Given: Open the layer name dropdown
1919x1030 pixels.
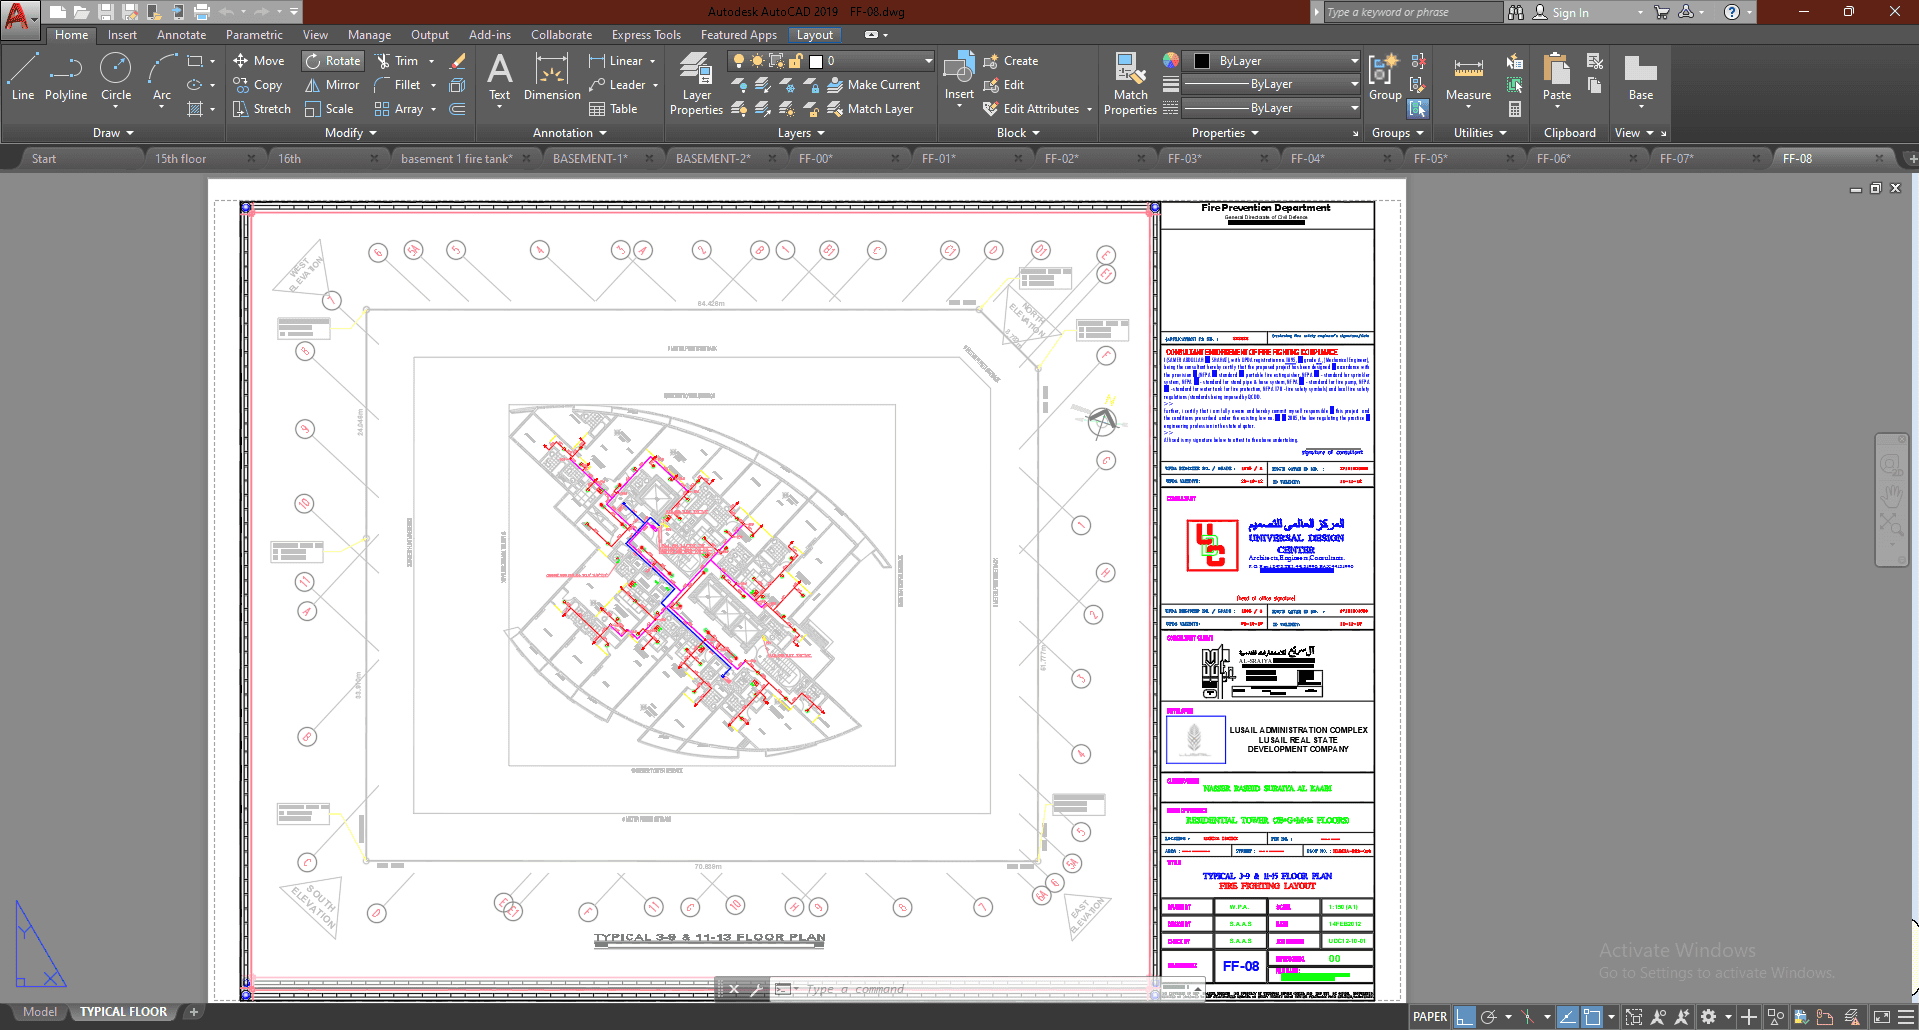Looking at the screenshot, I should (880, 61).
